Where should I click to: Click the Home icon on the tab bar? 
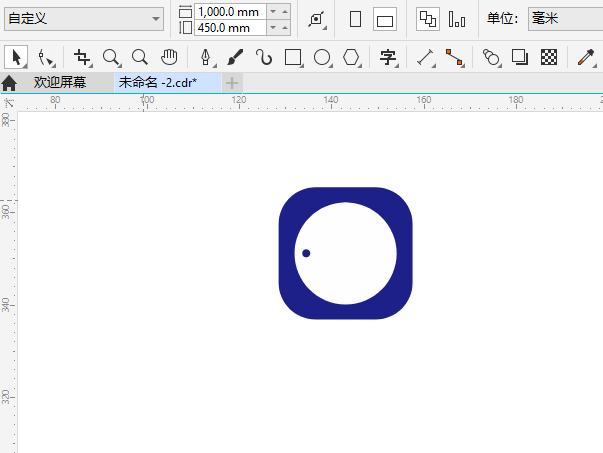[x=9, y=83]
